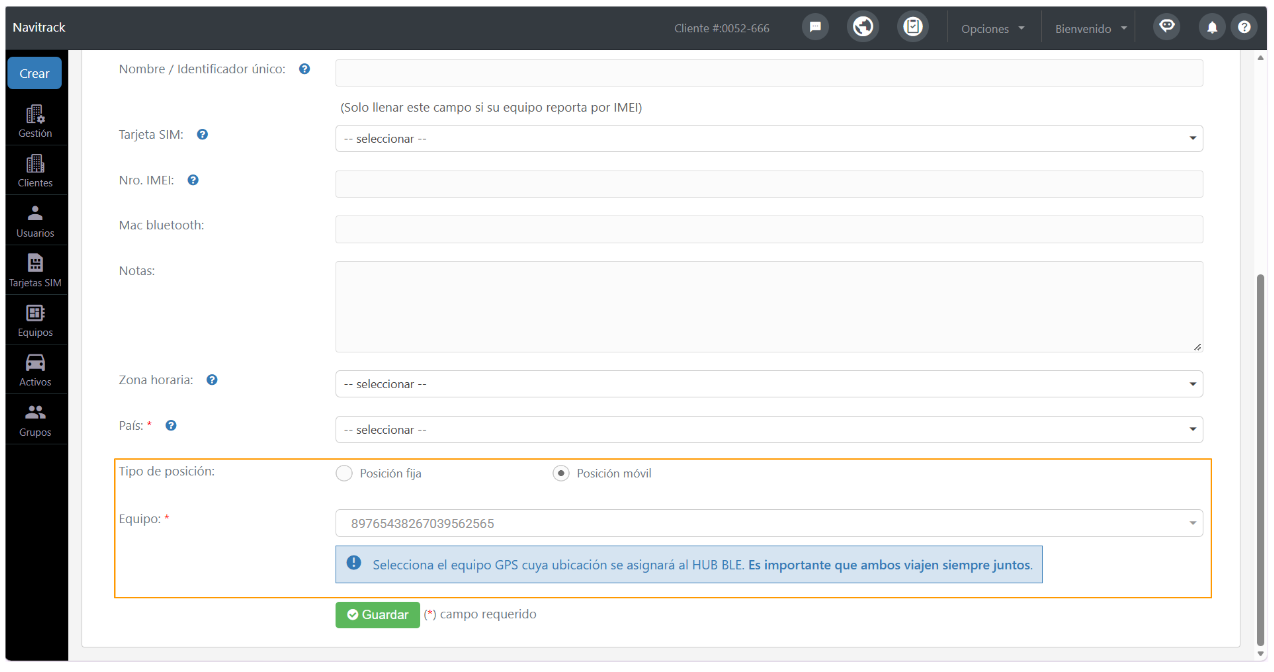Go to Clientes in the sidebar
This screenshot has width=1274, height=672.
(x=35, y=171)
